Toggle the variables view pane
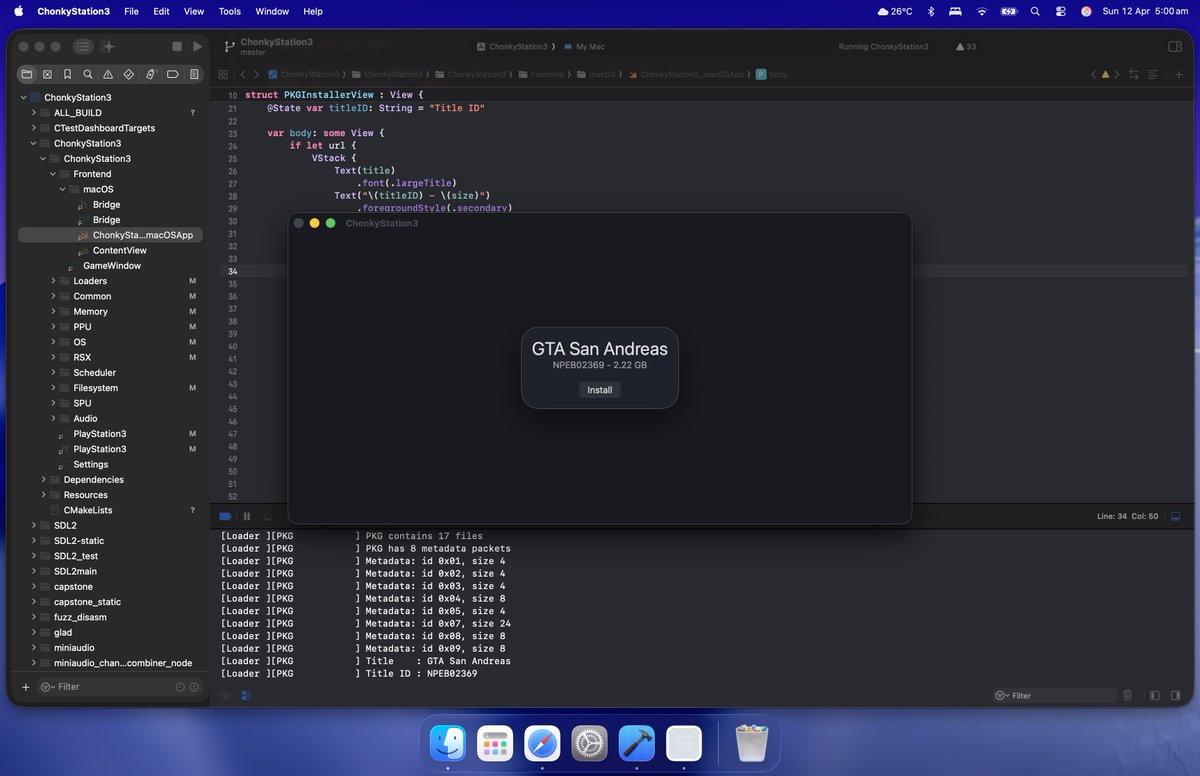Viewport: 1200px width, 776px height. [x=1154, y=695]
